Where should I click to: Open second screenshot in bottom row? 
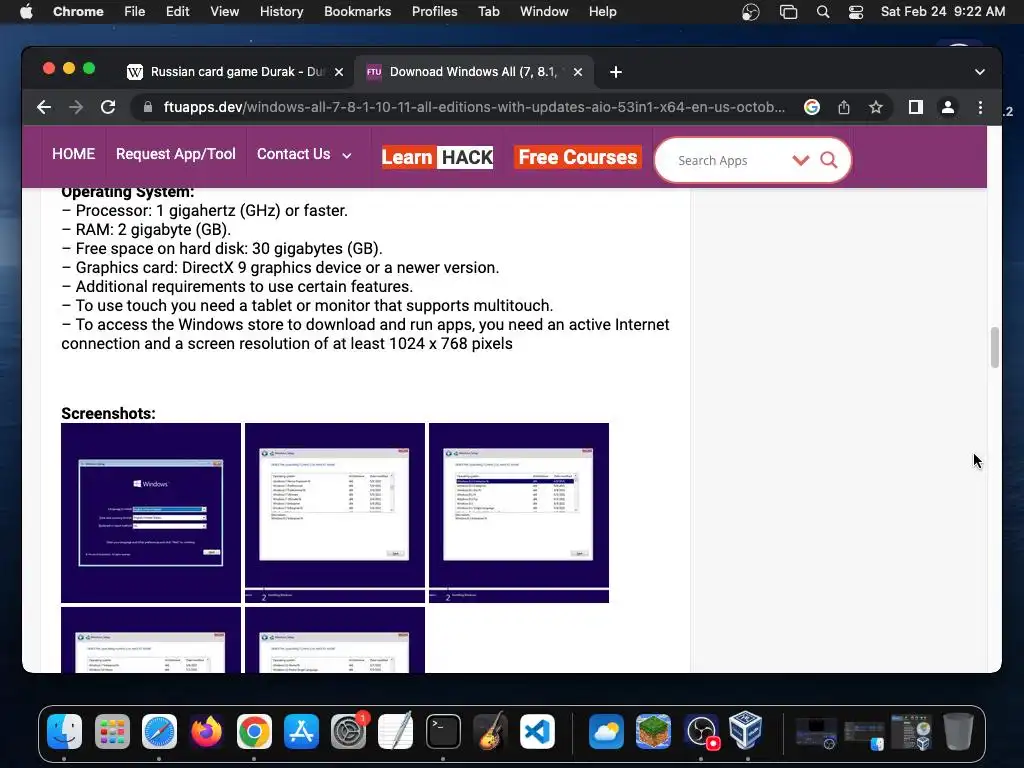click(x=335, y=640)
